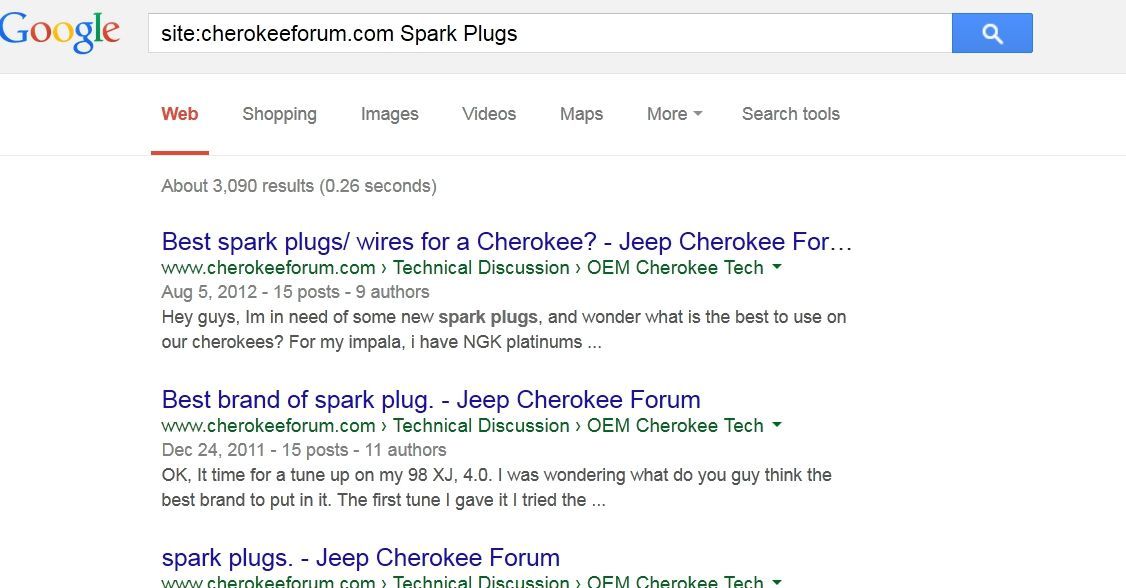
Task: Click 'Technical Discussion' breadcrumb in the second result
Action: (481, 426)
